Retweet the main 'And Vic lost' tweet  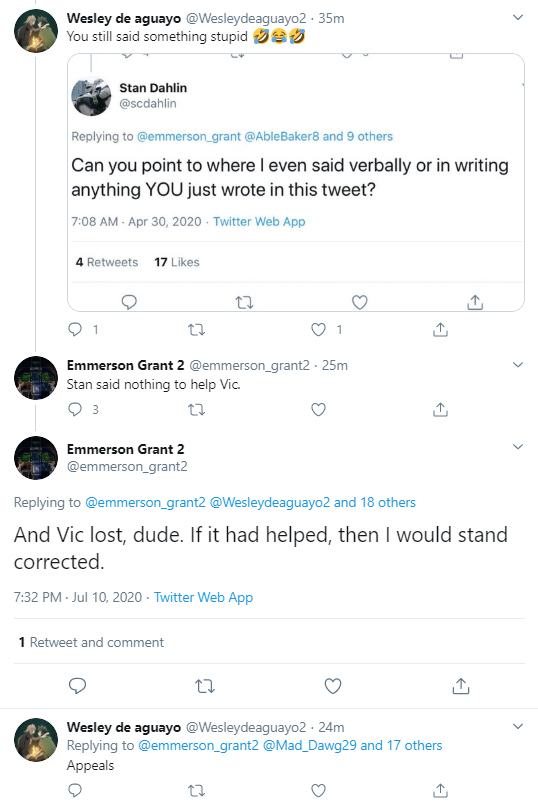(205, 686)
